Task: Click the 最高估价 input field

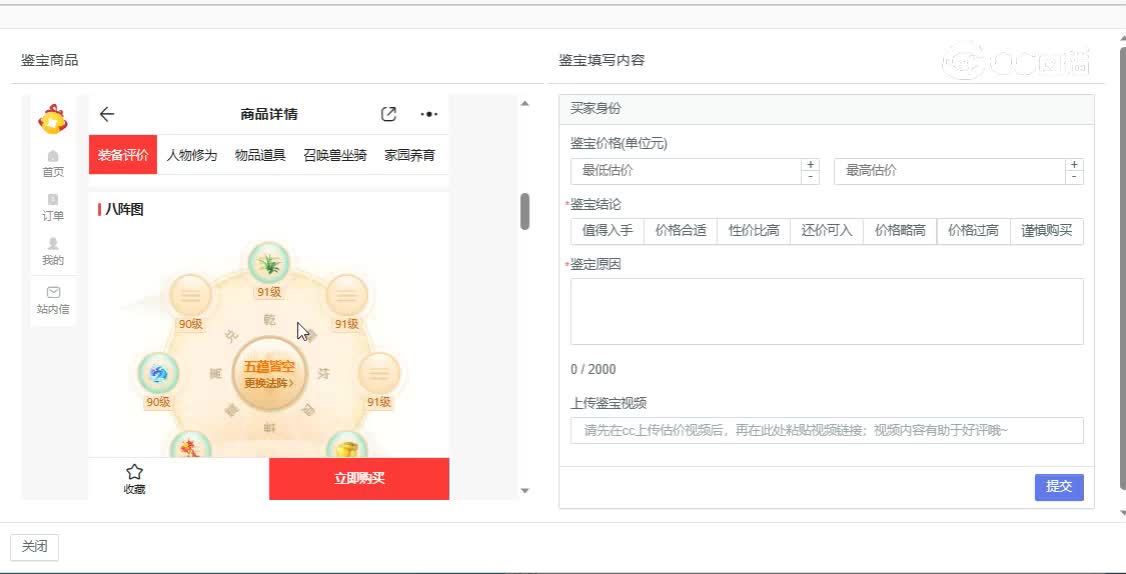Action: 949,171
